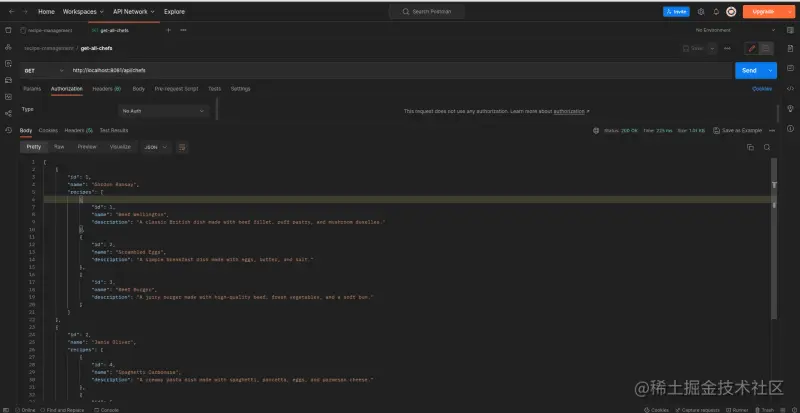Open the Test Results tab
Screen dimensions: 800x413
tap(114, 131)
